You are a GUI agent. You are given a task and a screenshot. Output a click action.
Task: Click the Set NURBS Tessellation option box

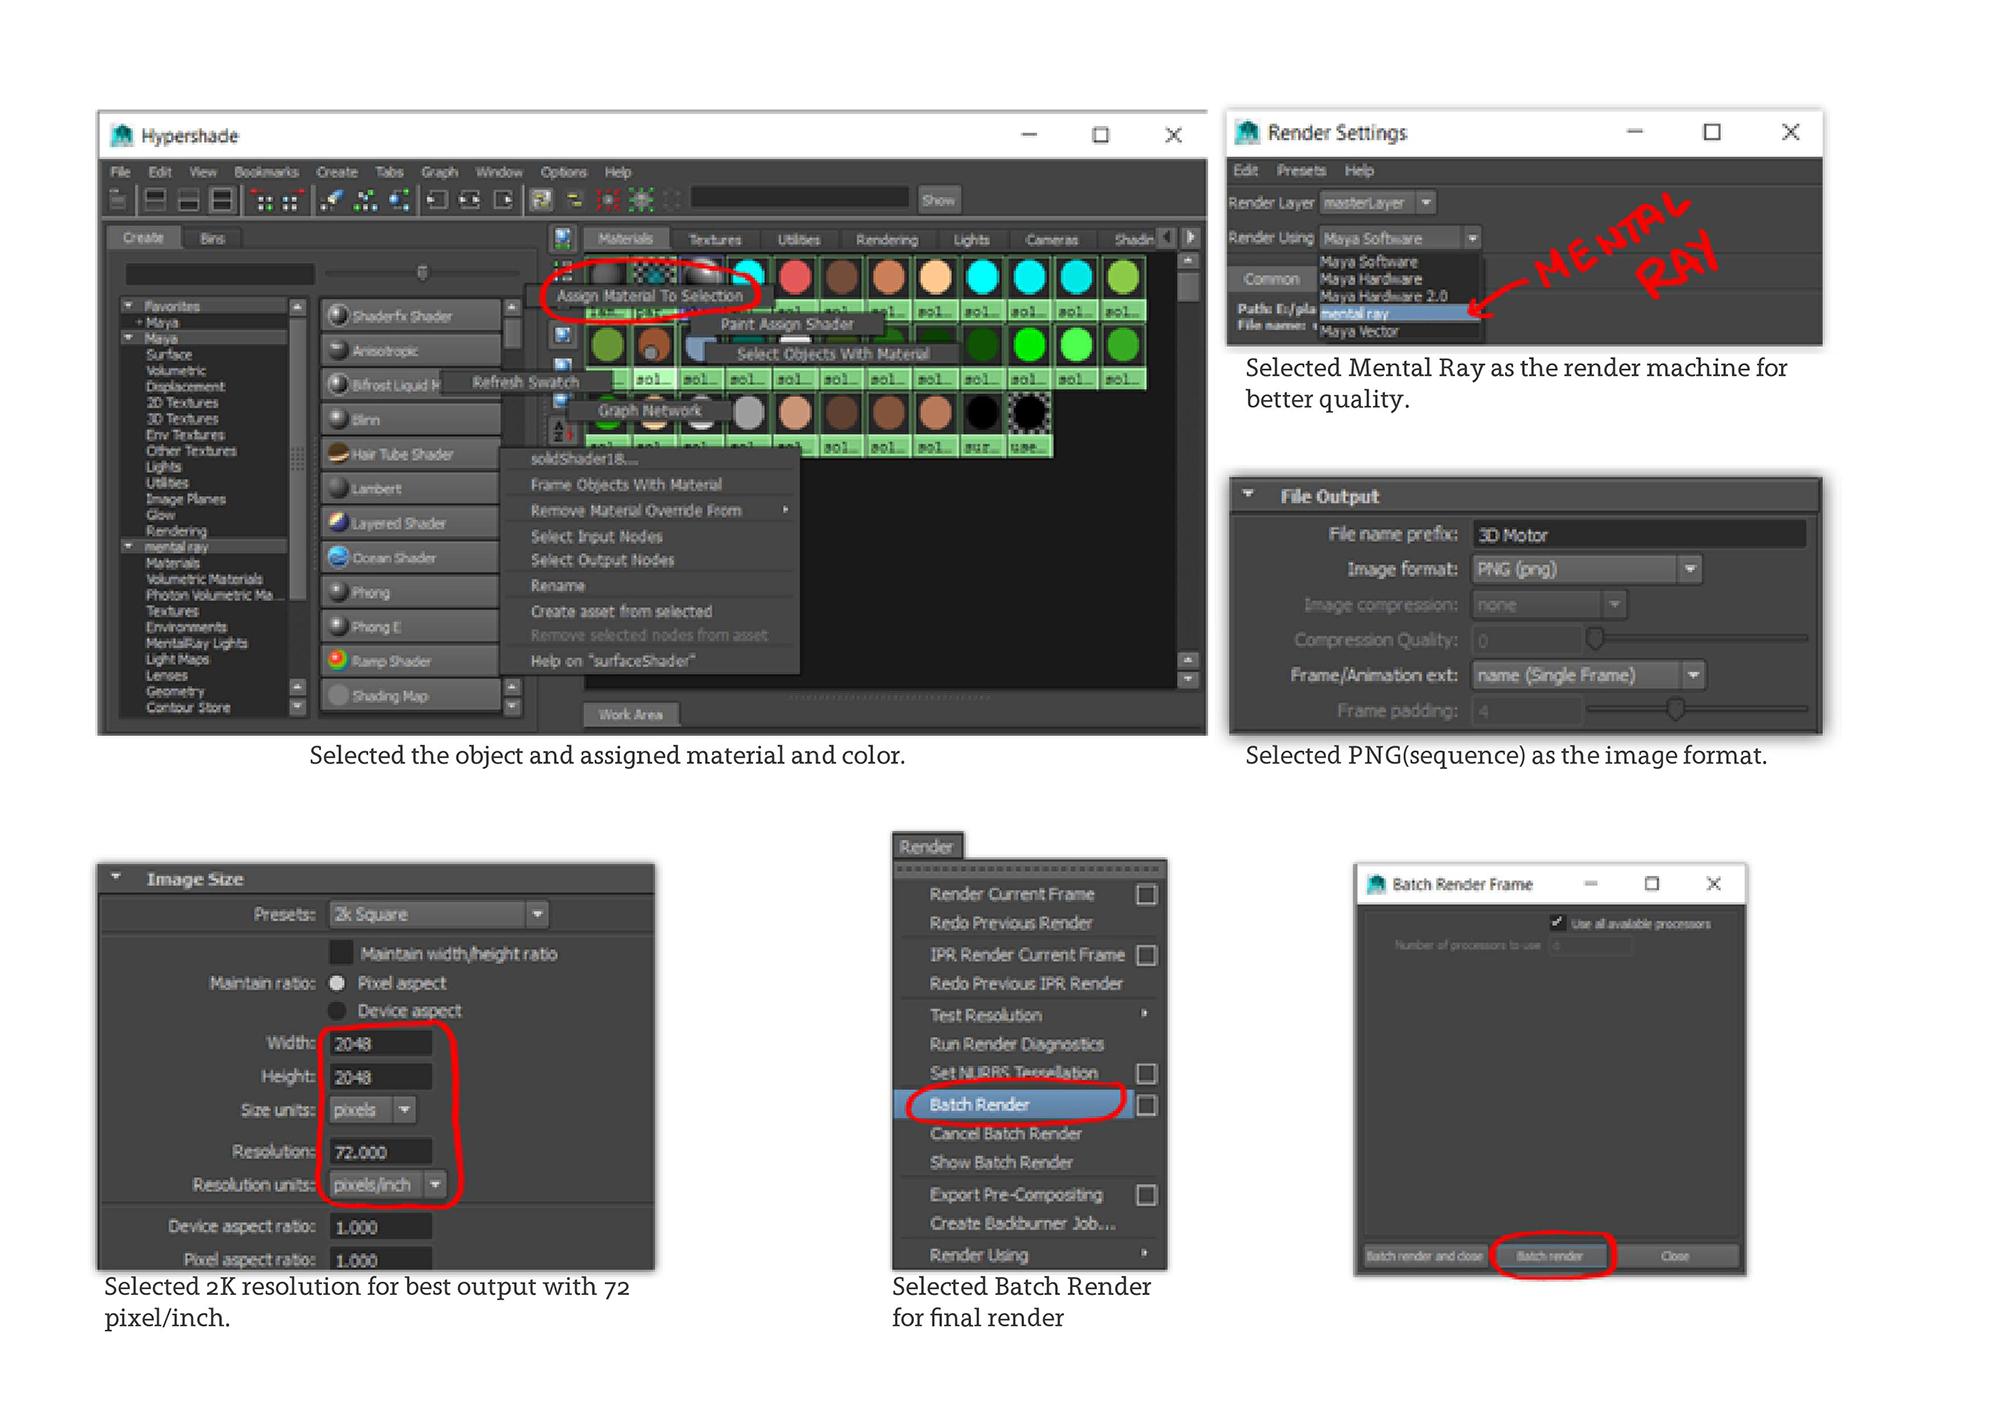(1147, 1073)
